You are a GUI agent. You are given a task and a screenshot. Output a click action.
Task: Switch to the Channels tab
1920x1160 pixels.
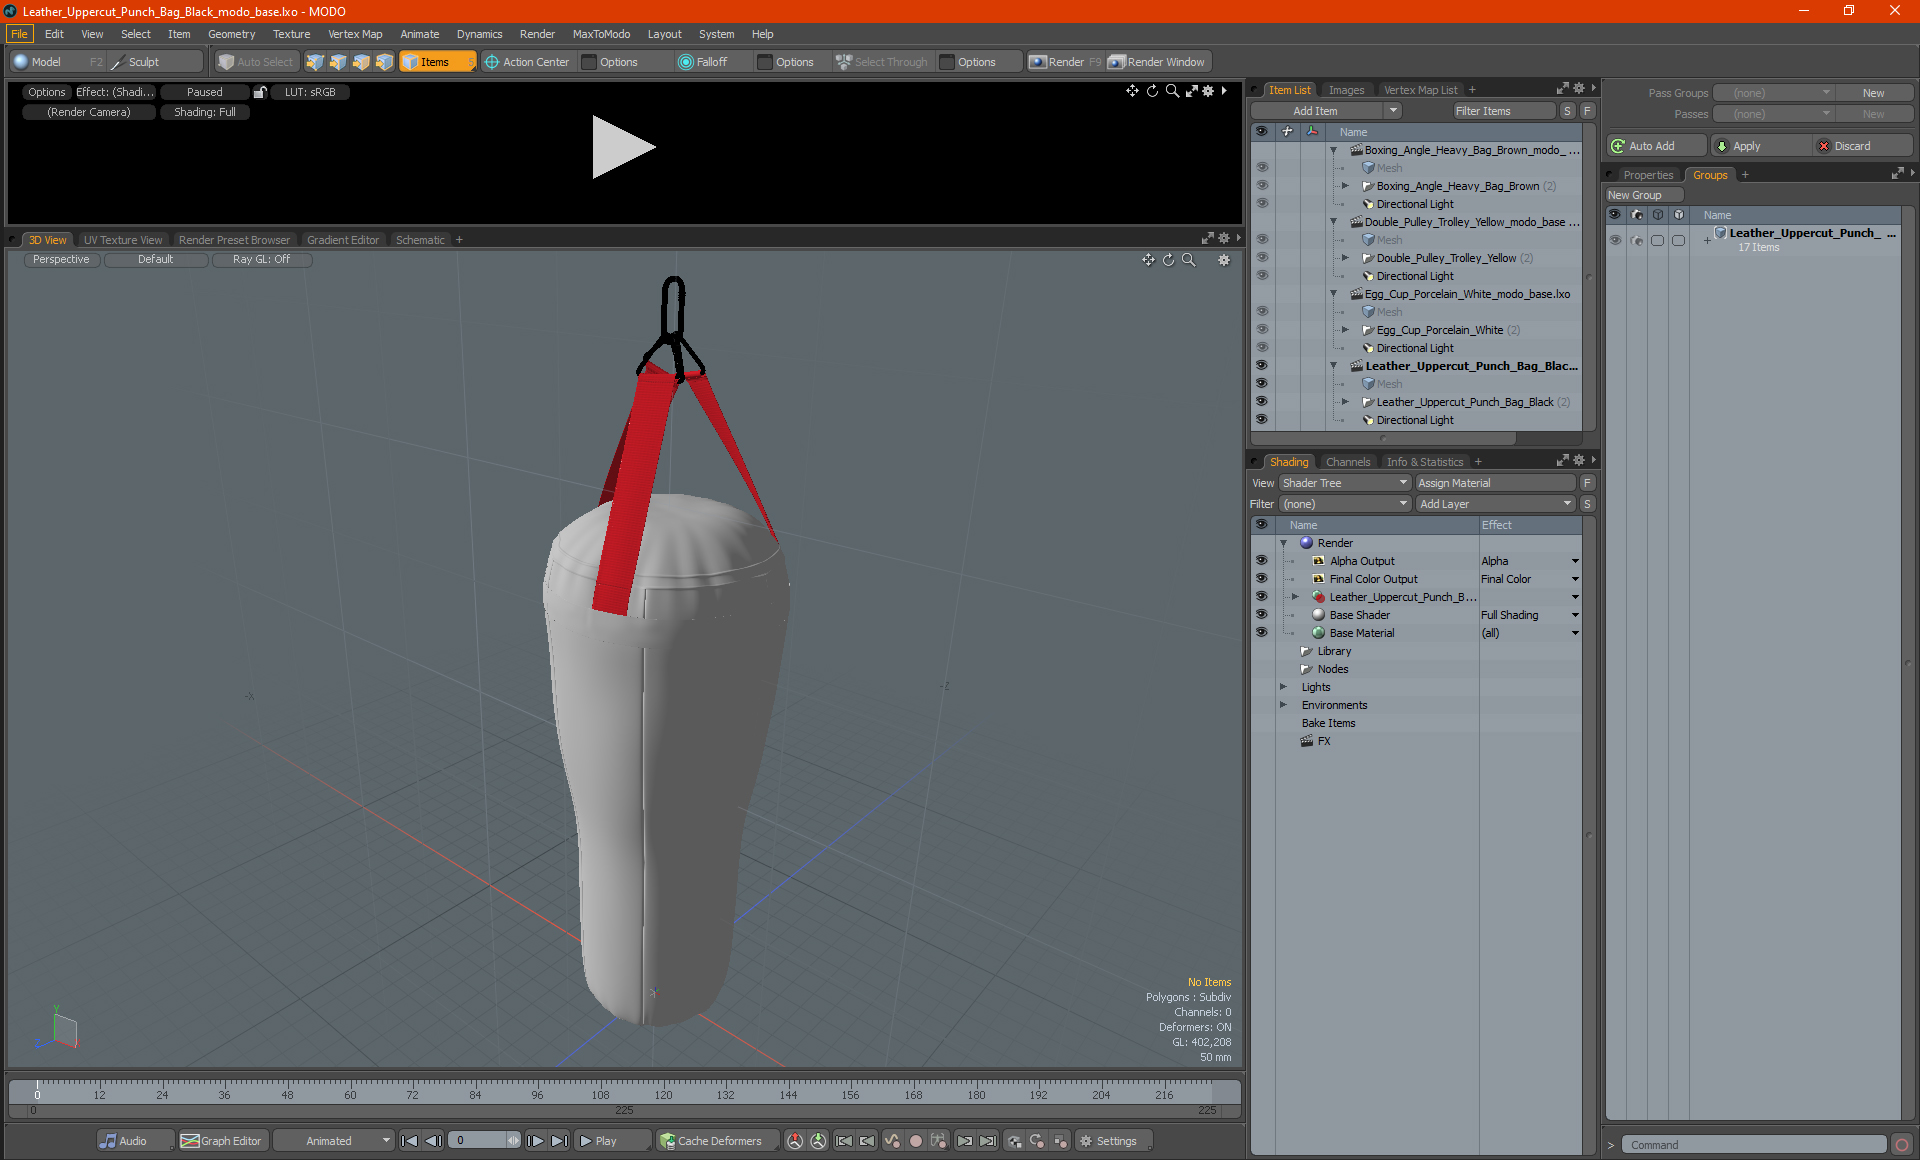pyautogui.click(x=1347, y=462)
